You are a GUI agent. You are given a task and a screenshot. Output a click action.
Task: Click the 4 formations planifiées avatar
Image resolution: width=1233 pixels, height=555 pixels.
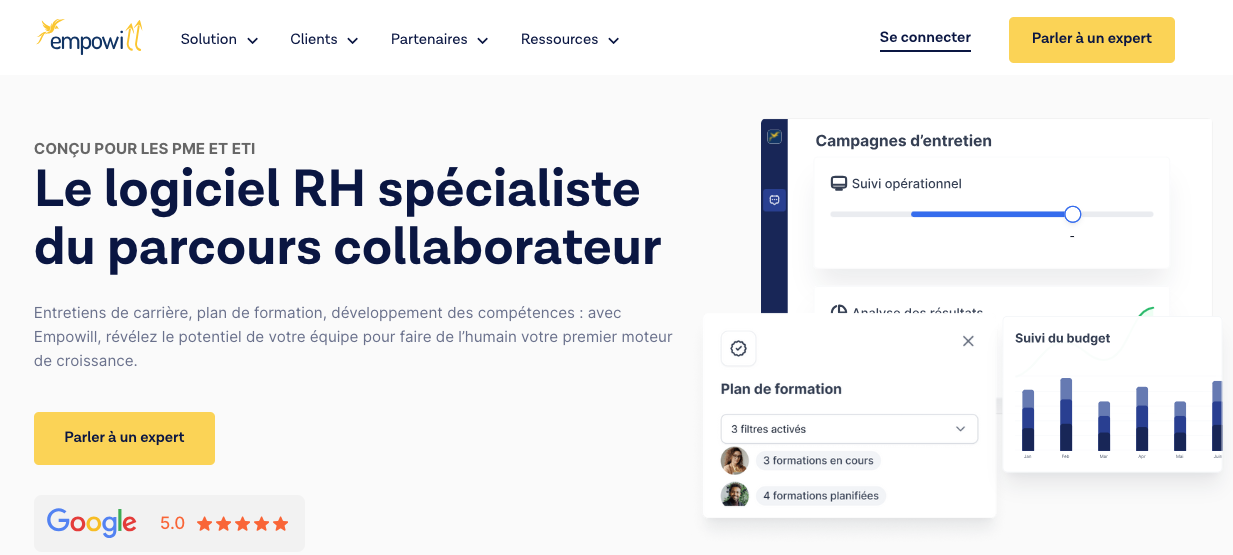coord(735,495)
